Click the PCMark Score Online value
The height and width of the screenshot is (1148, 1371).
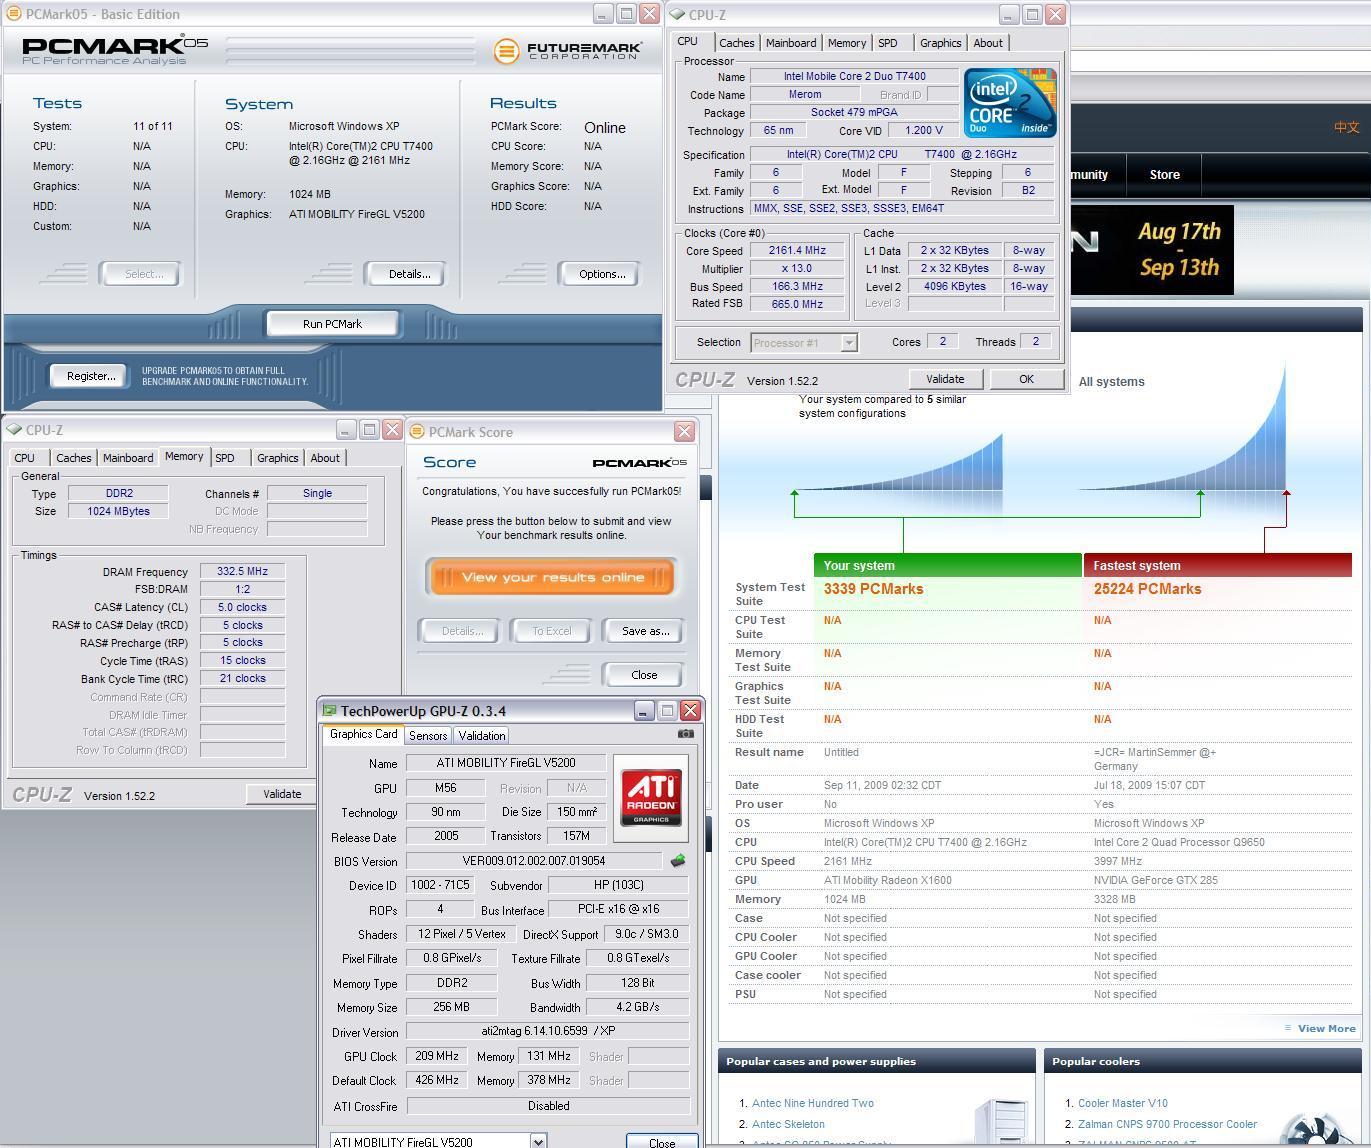[x=605, y=128]
